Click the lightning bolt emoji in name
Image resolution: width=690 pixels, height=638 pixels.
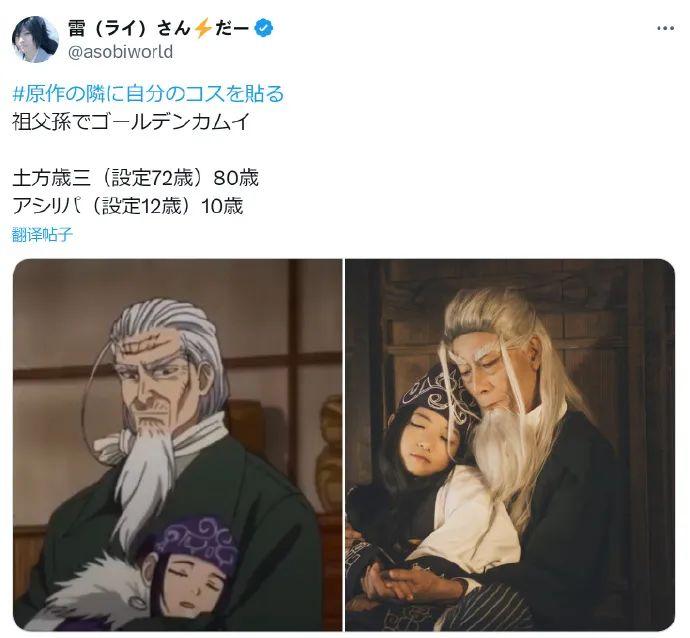point(202,29)
